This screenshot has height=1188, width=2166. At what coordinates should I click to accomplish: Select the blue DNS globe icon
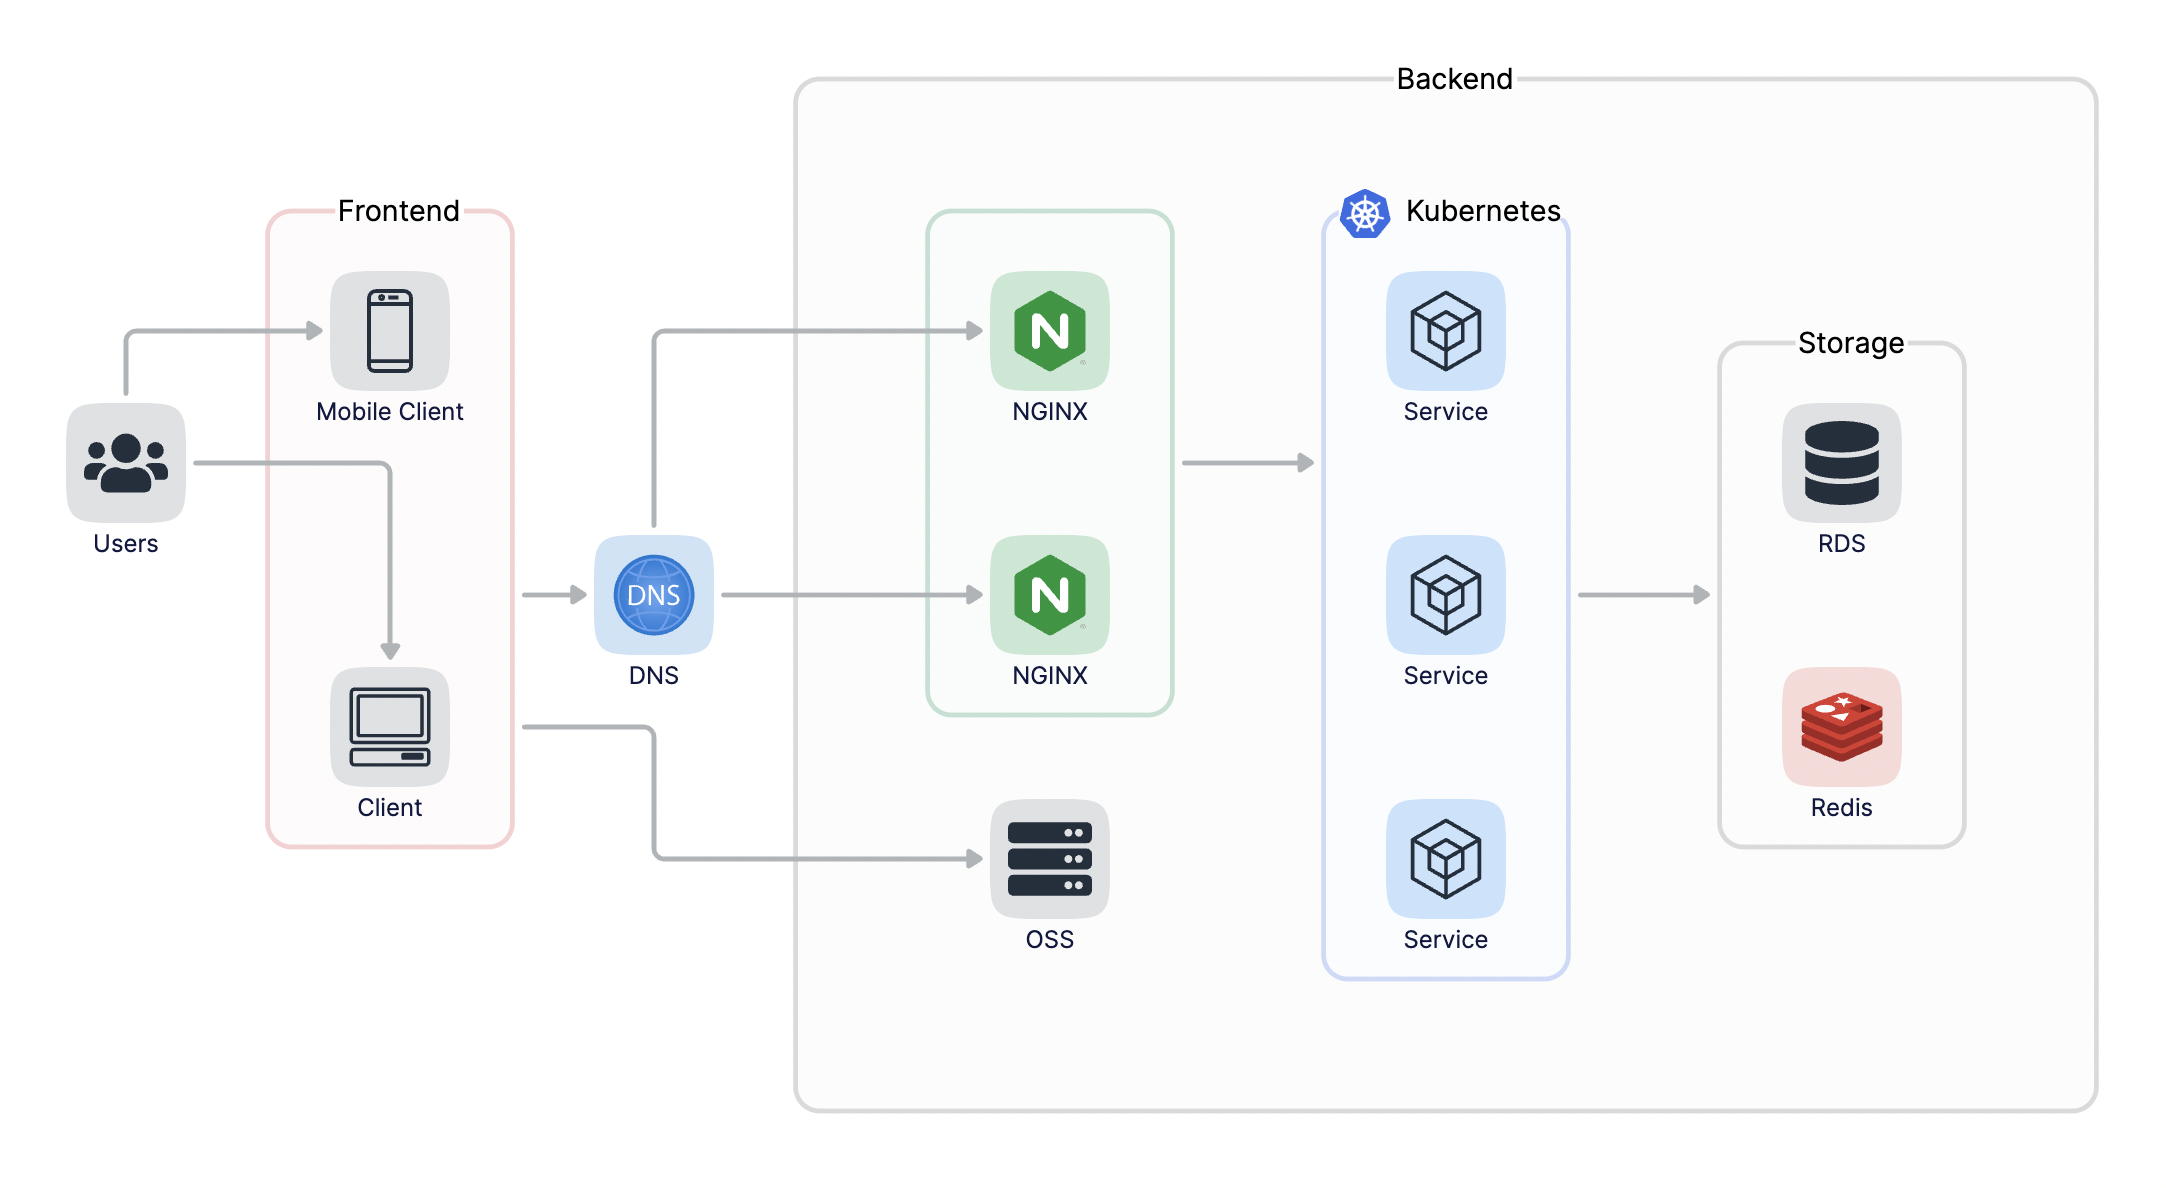pyautogui.click(x=654, y=595)
